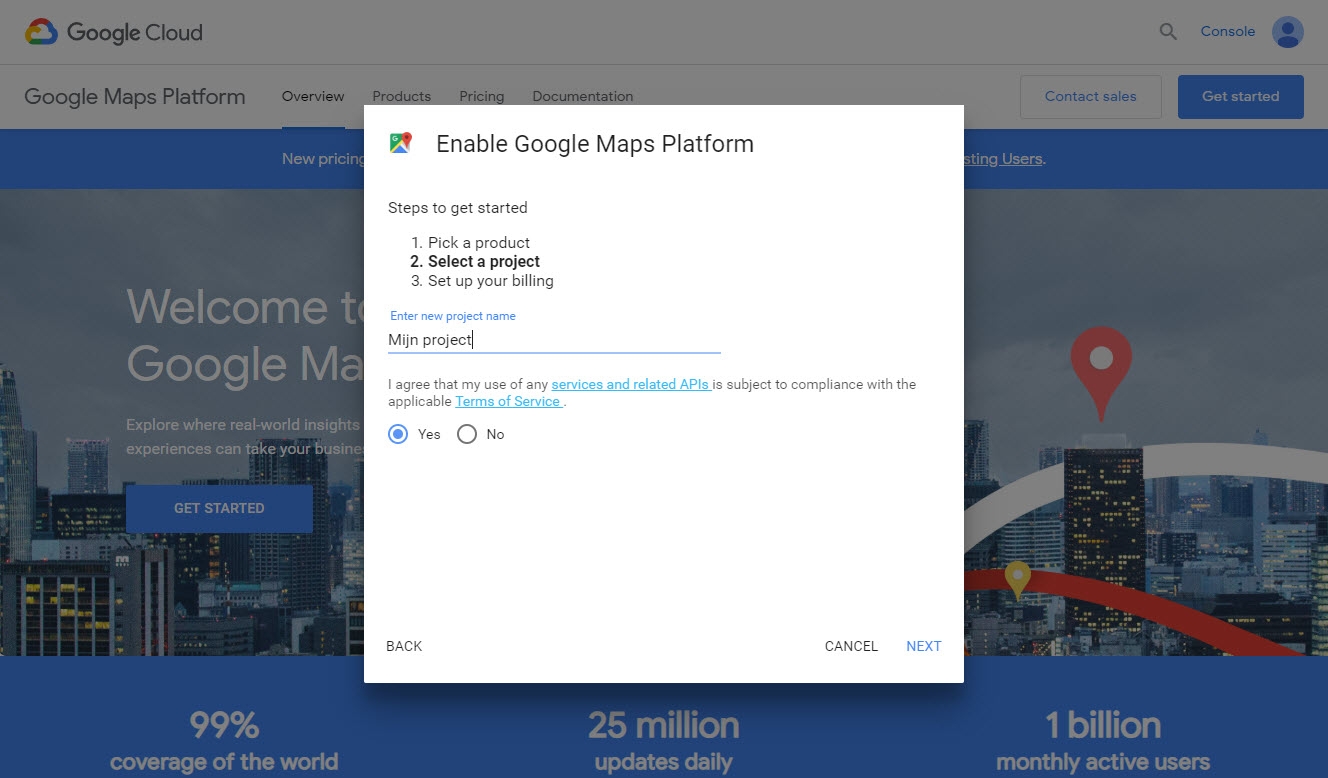1328x778 pixels.
Task: Open the Terms of Service link
Action: (508, 401)
